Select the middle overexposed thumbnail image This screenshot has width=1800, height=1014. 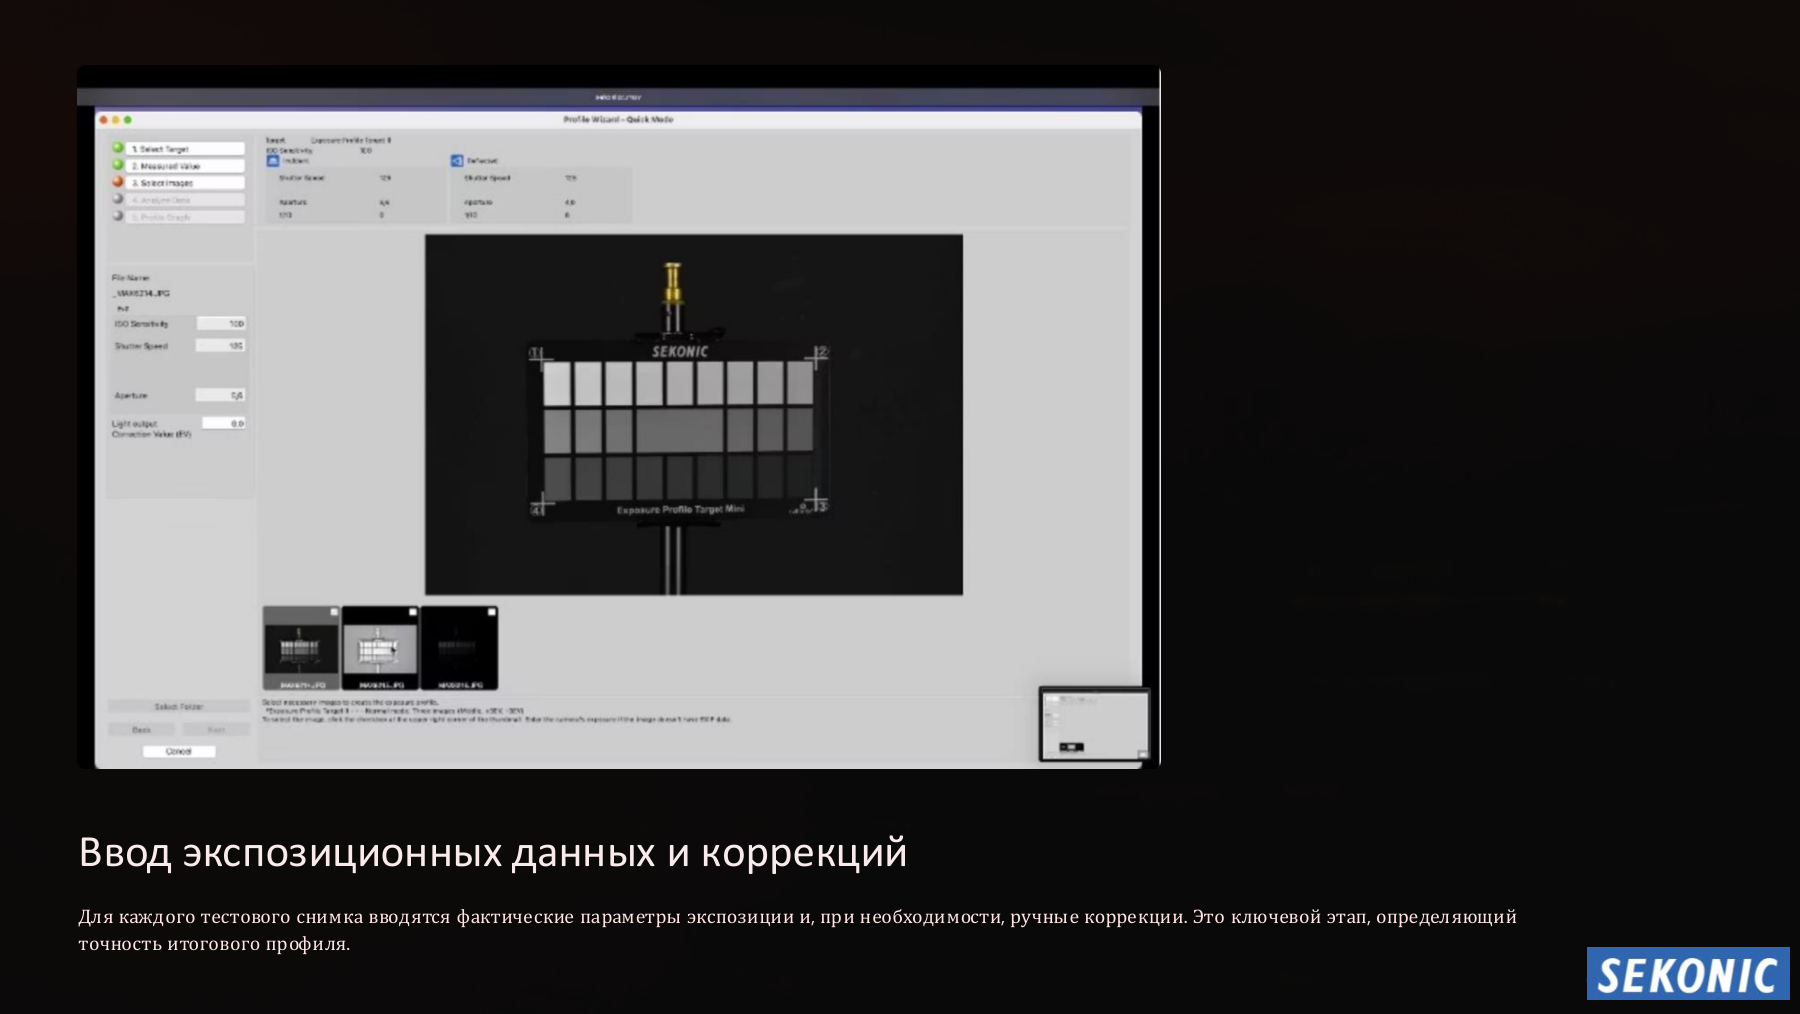coord(380,648)
